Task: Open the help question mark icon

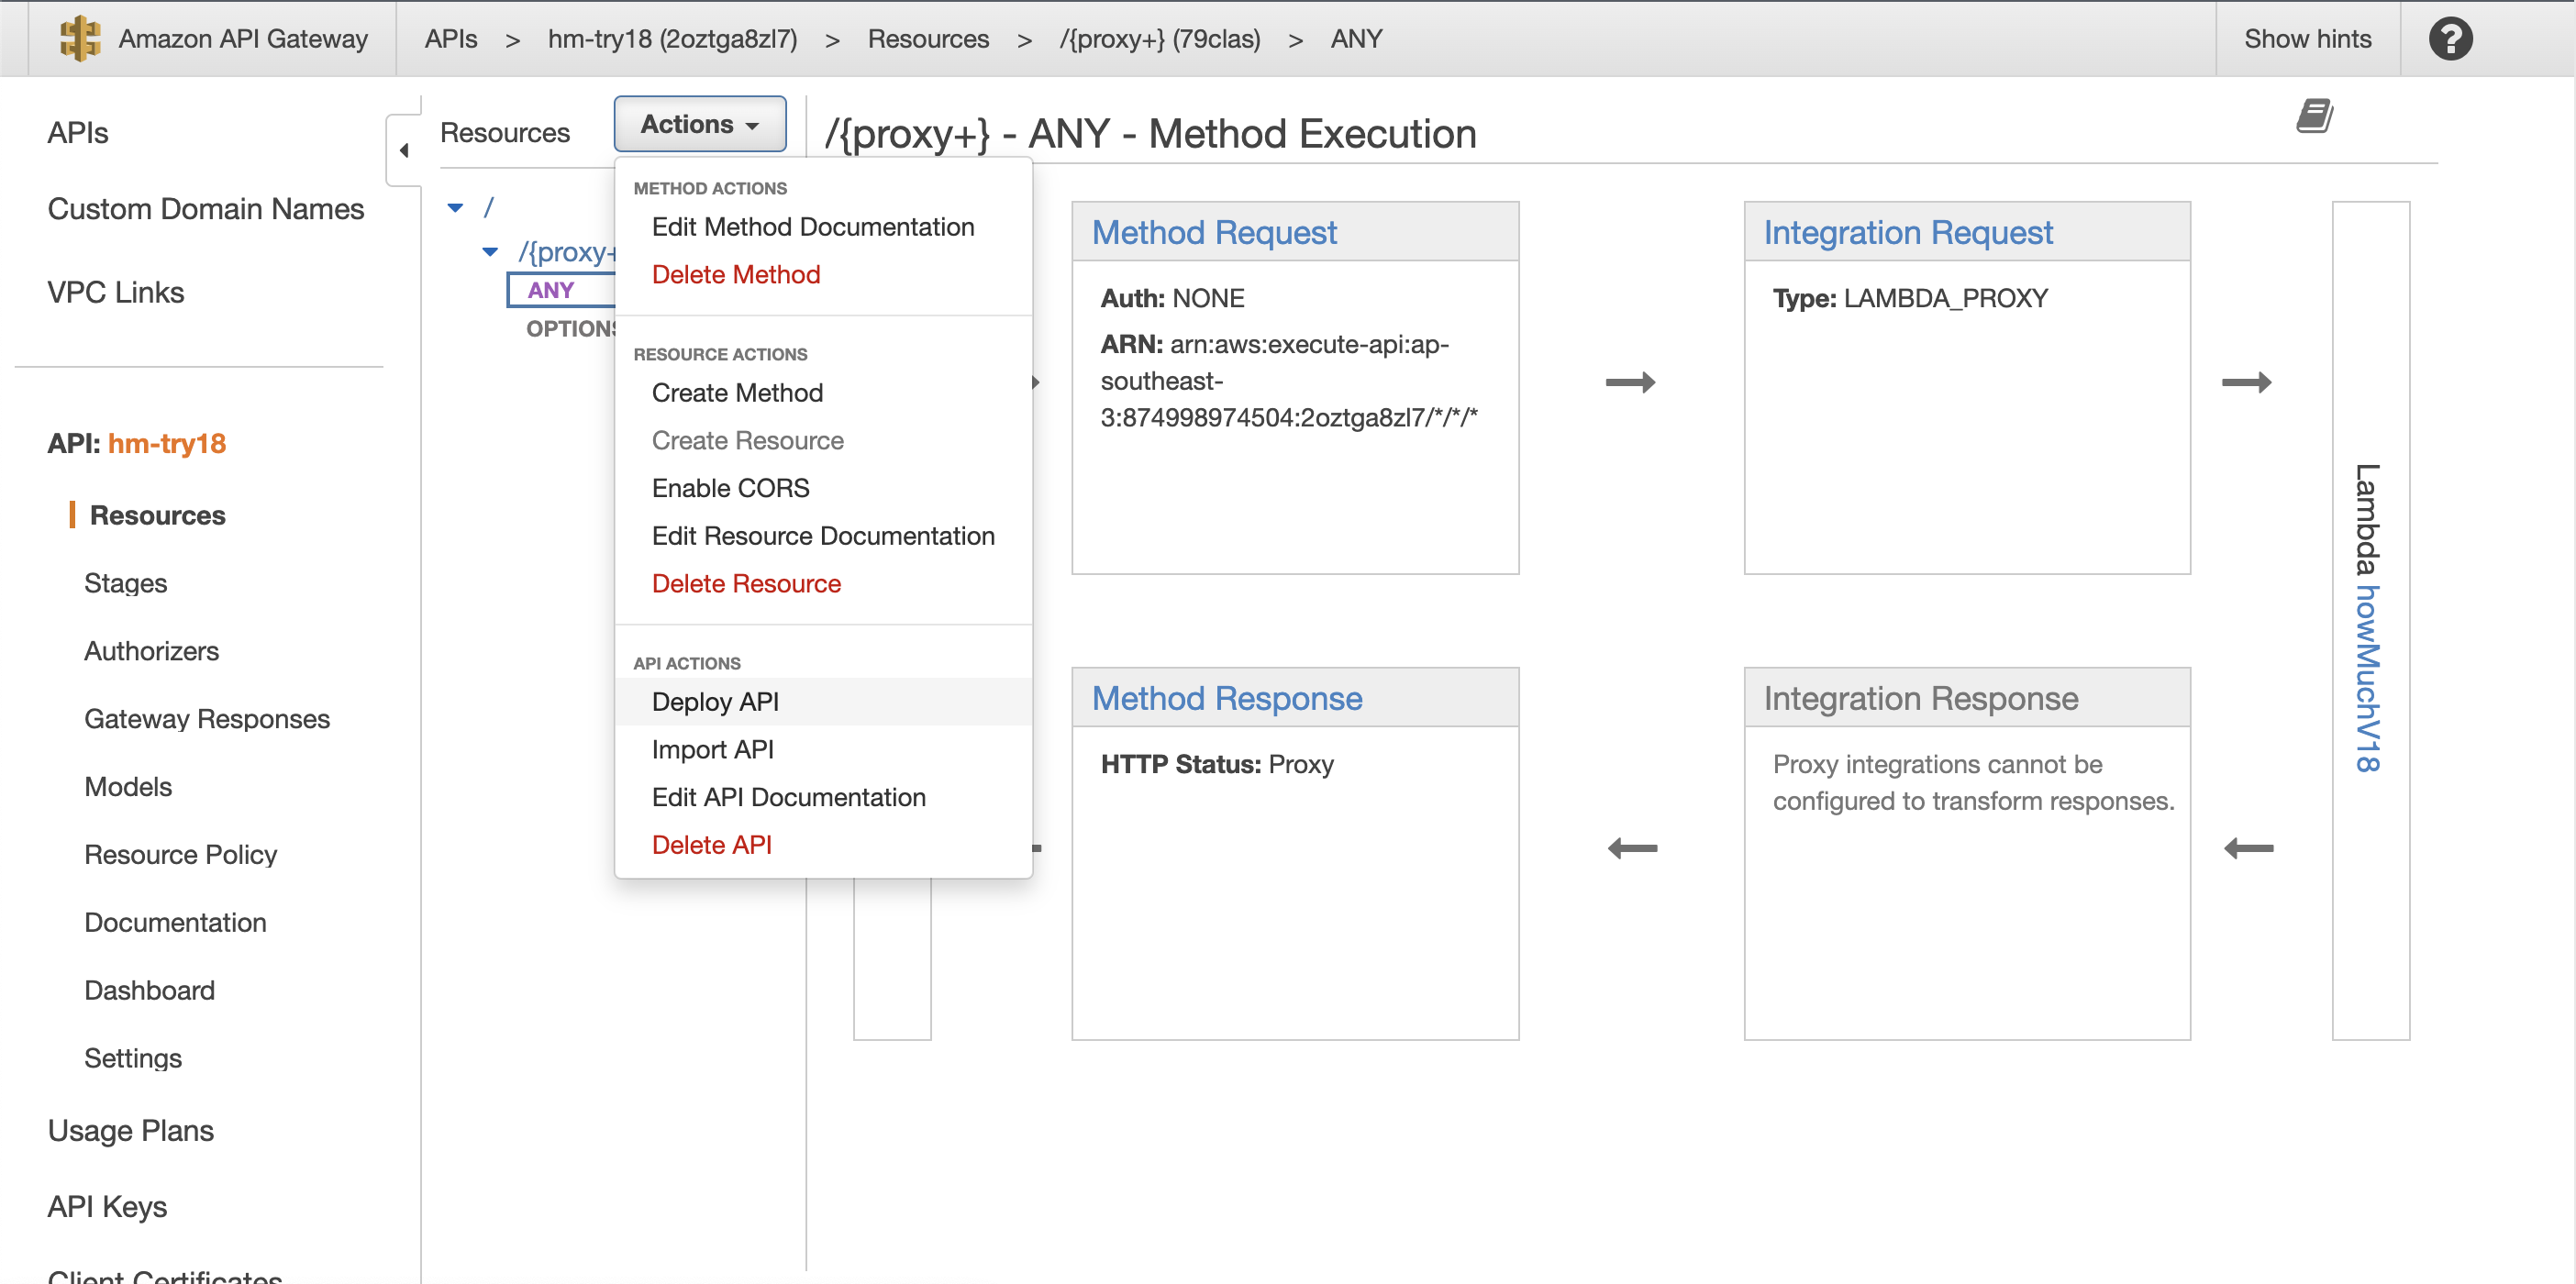Action: [2450, 38]
